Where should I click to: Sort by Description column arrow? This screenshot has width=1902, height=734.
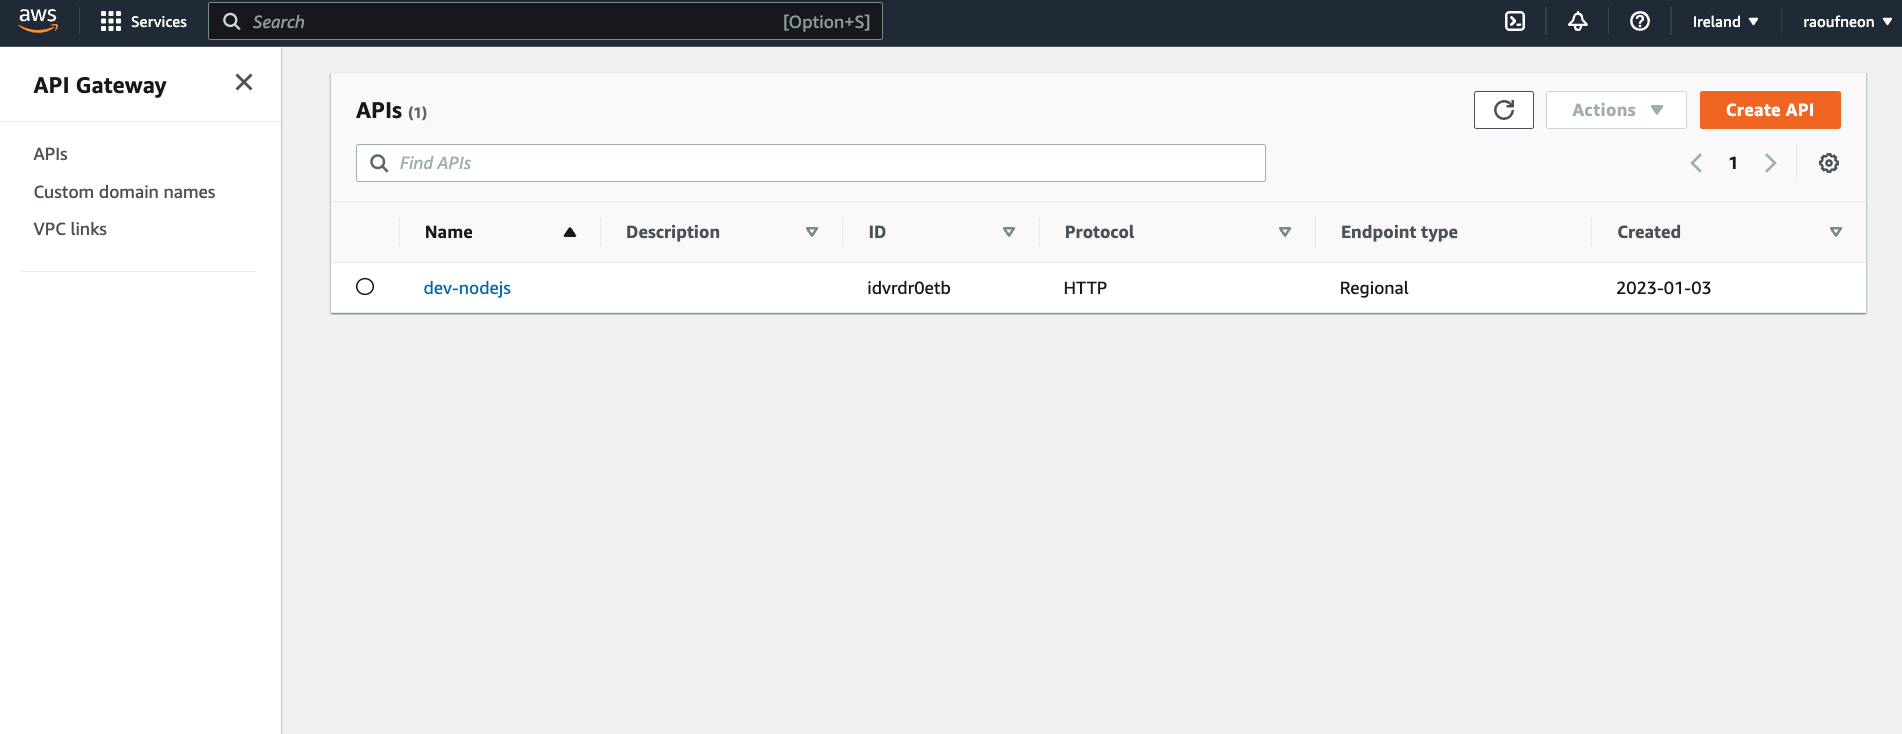pyautogui.click(x=812, y=232)
